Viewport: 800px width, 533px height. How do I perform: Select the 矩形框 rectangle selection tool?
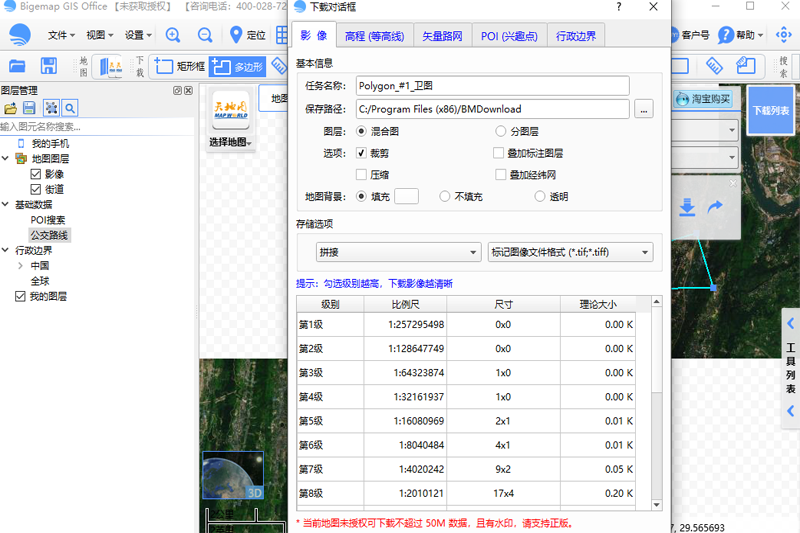coord(179,67)
